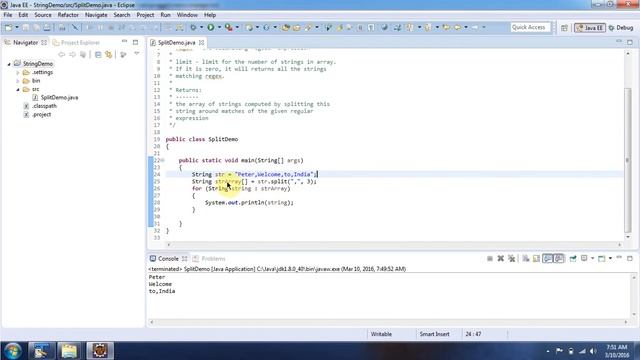Click Clear Console icon

click(526, 258)
